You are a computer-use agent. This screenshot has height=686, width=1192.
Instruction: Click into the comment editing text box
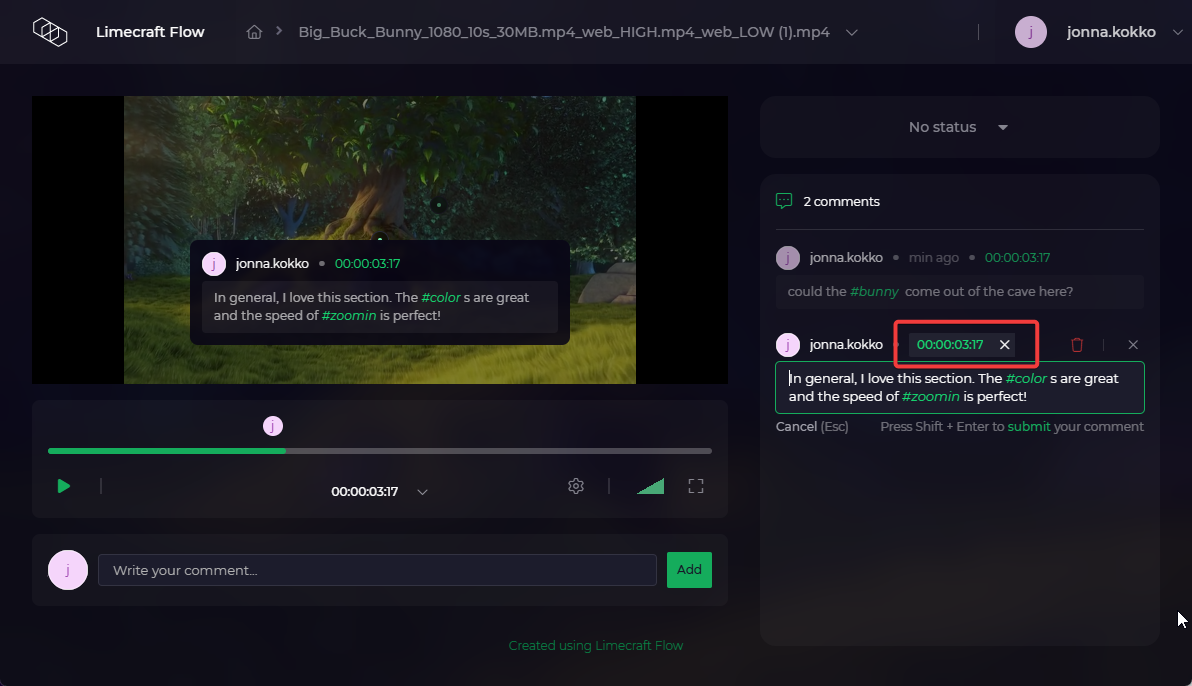pos(959,388)
